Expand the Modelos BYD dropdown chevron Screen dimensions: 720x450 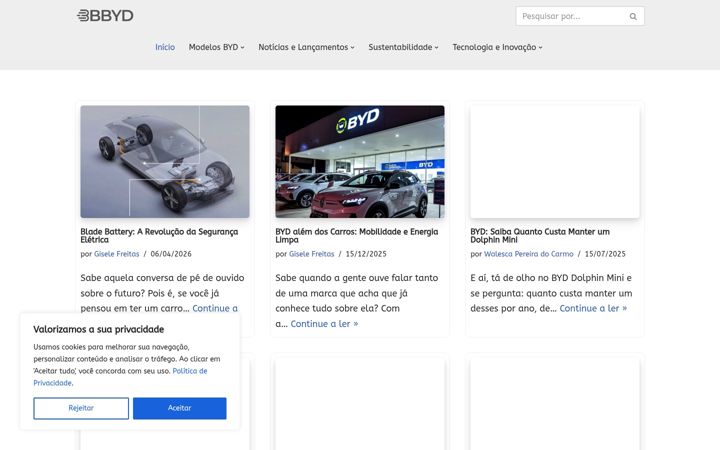242,48
